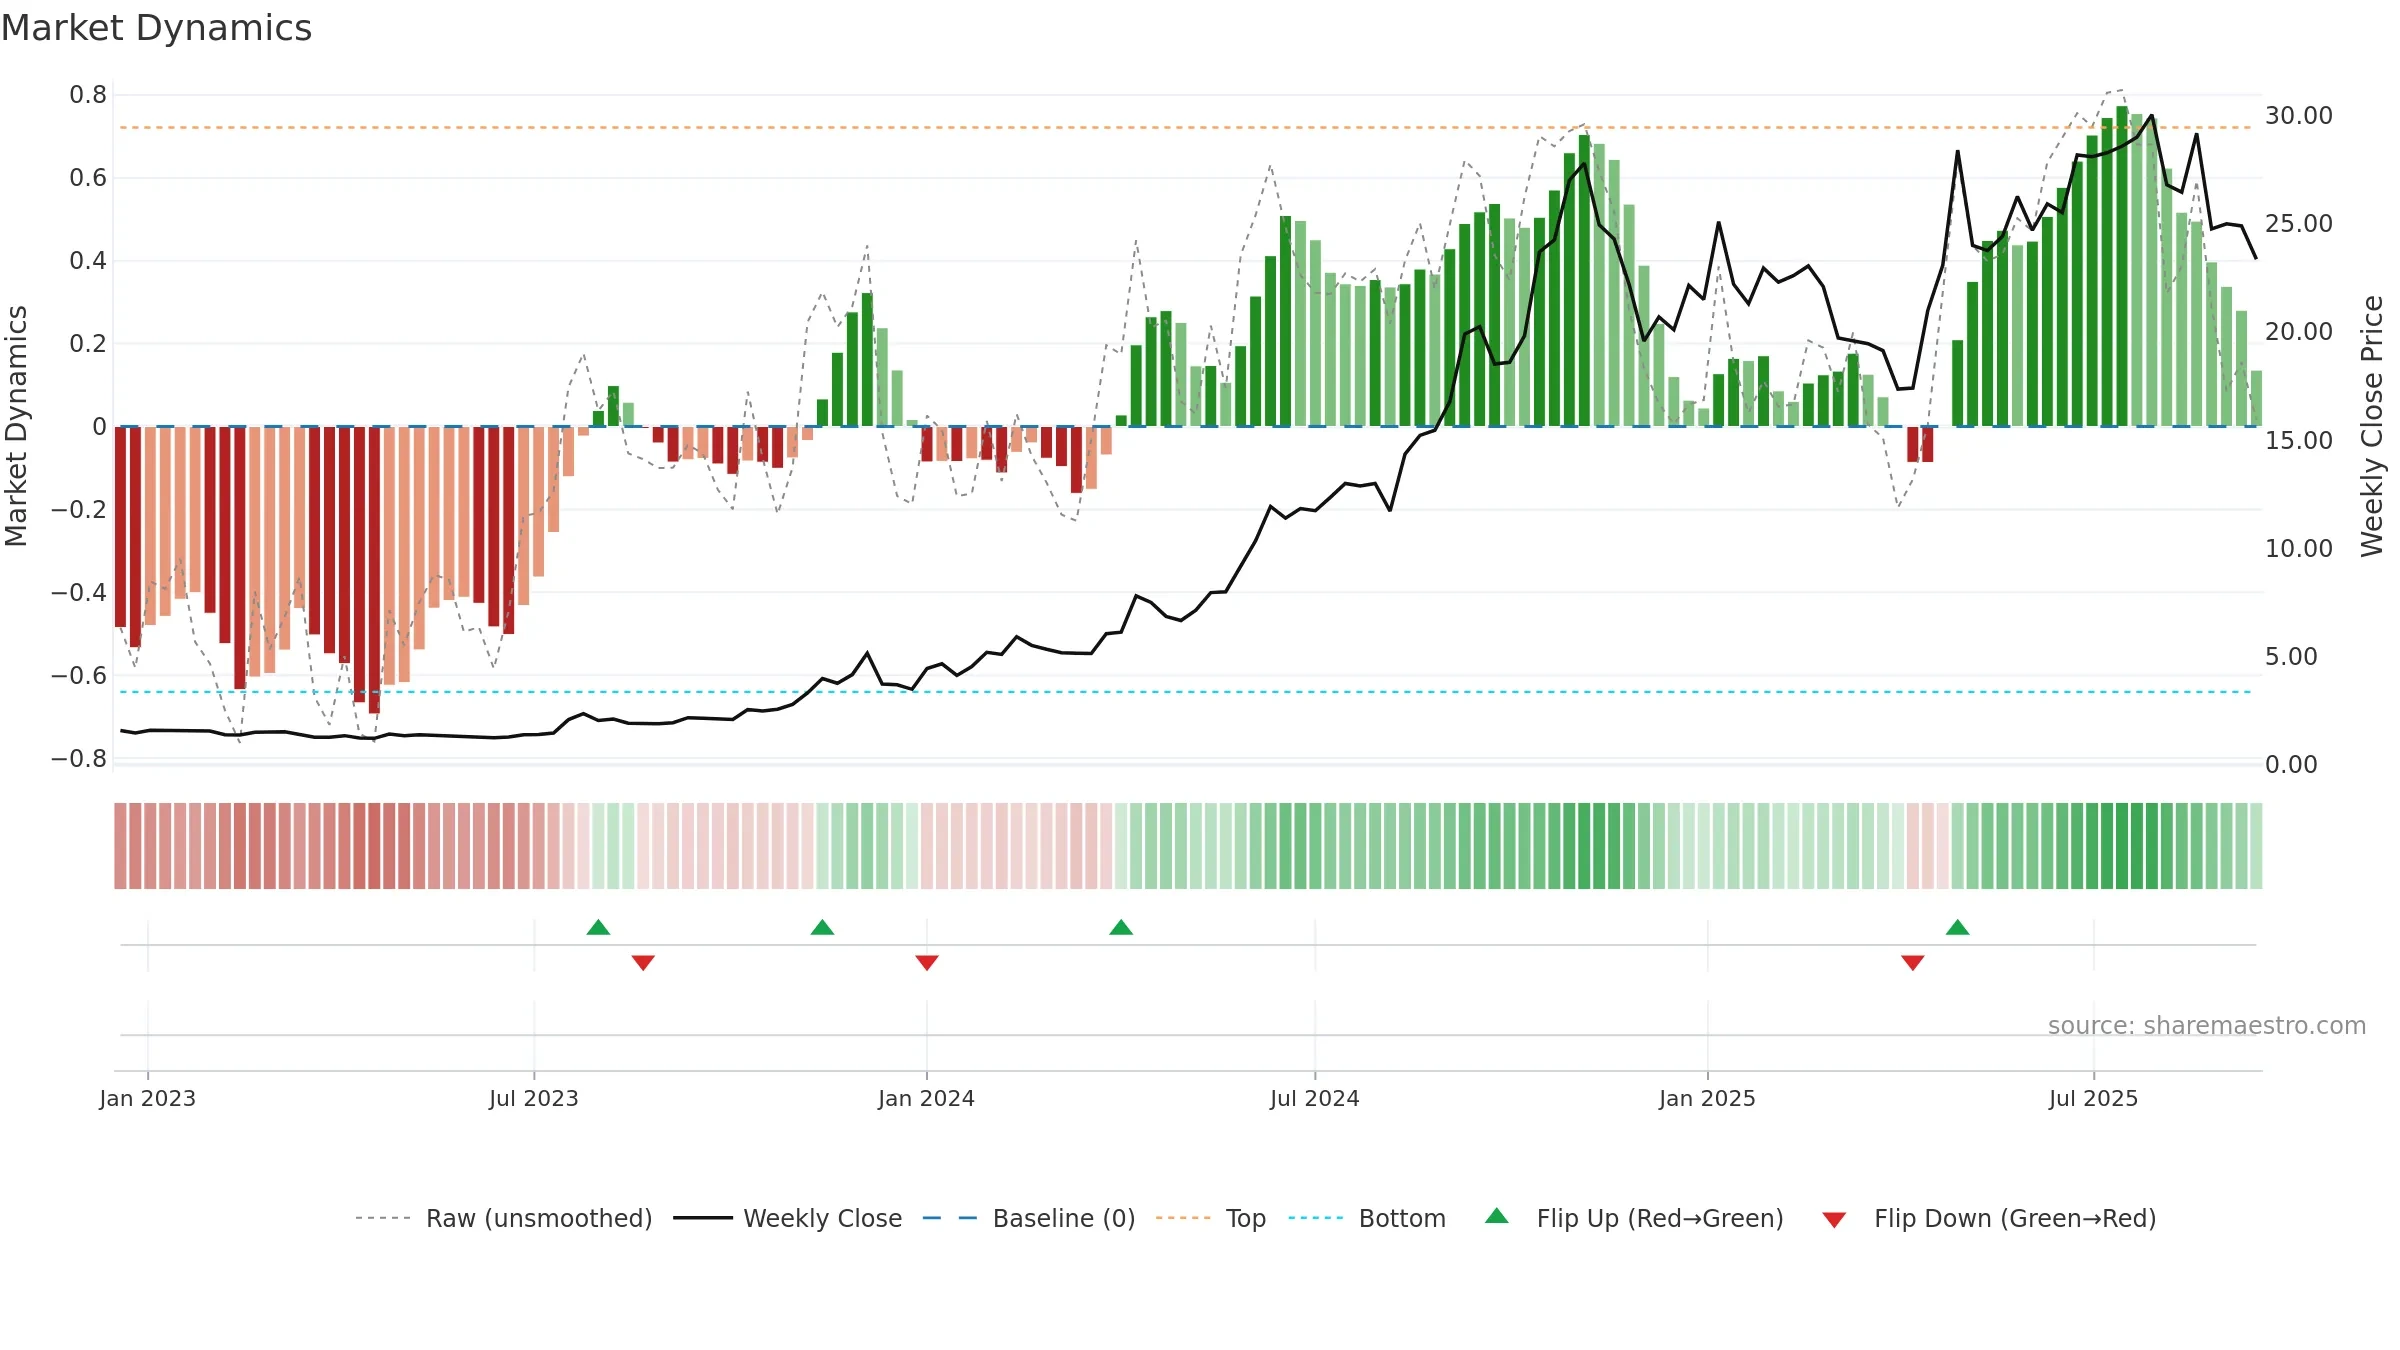Click the red flip-down triangle at January 2024
The width and height of the screenshot is (2400, 1350).
[x=927, y=962]
